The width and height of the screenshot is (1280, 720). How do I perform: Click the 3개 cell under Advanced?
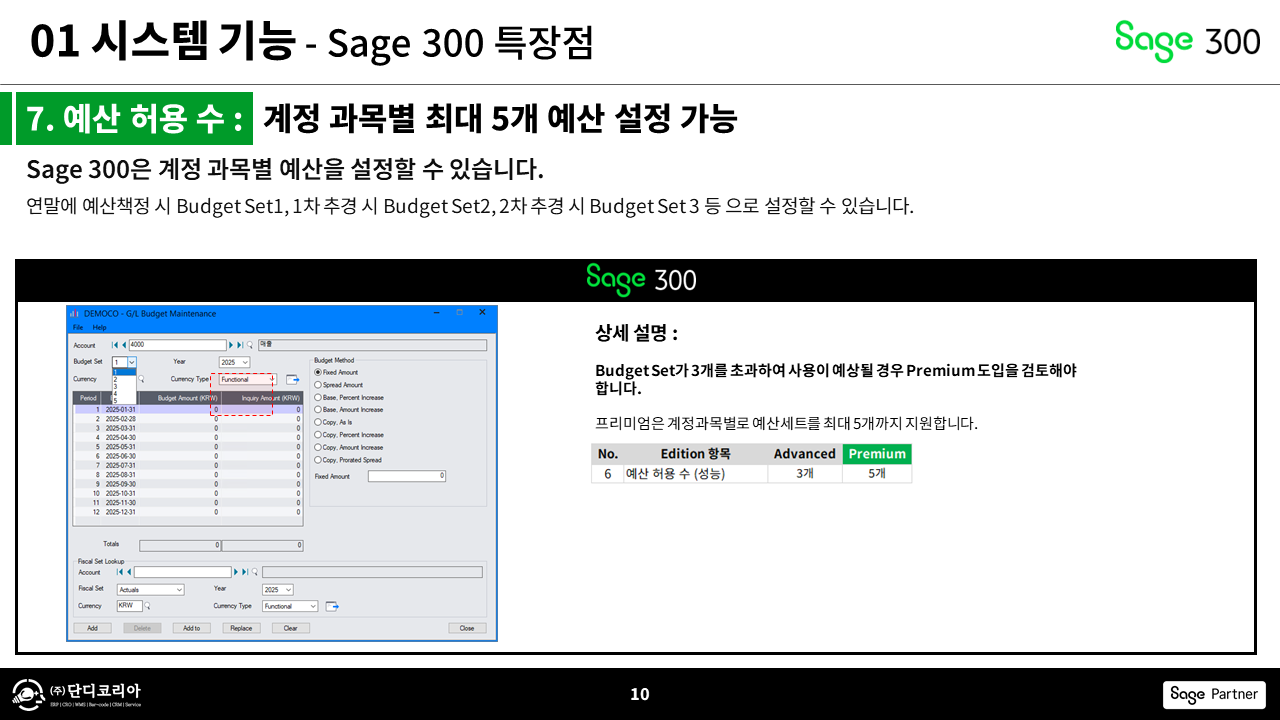click(x=805, y=474)
